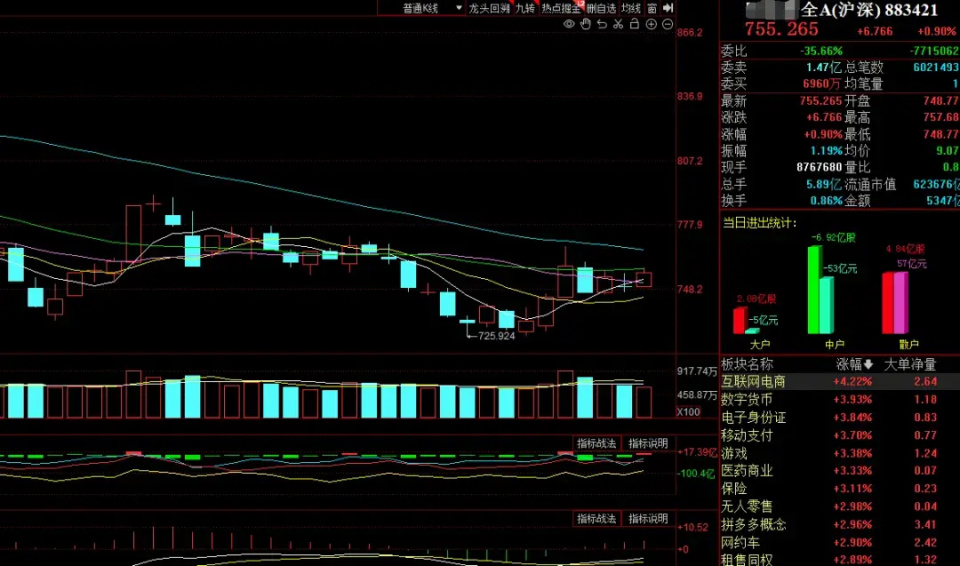Click the 委卖 value 1.47亿
This screenshot has width=960, height=566.
coord(823,67)
